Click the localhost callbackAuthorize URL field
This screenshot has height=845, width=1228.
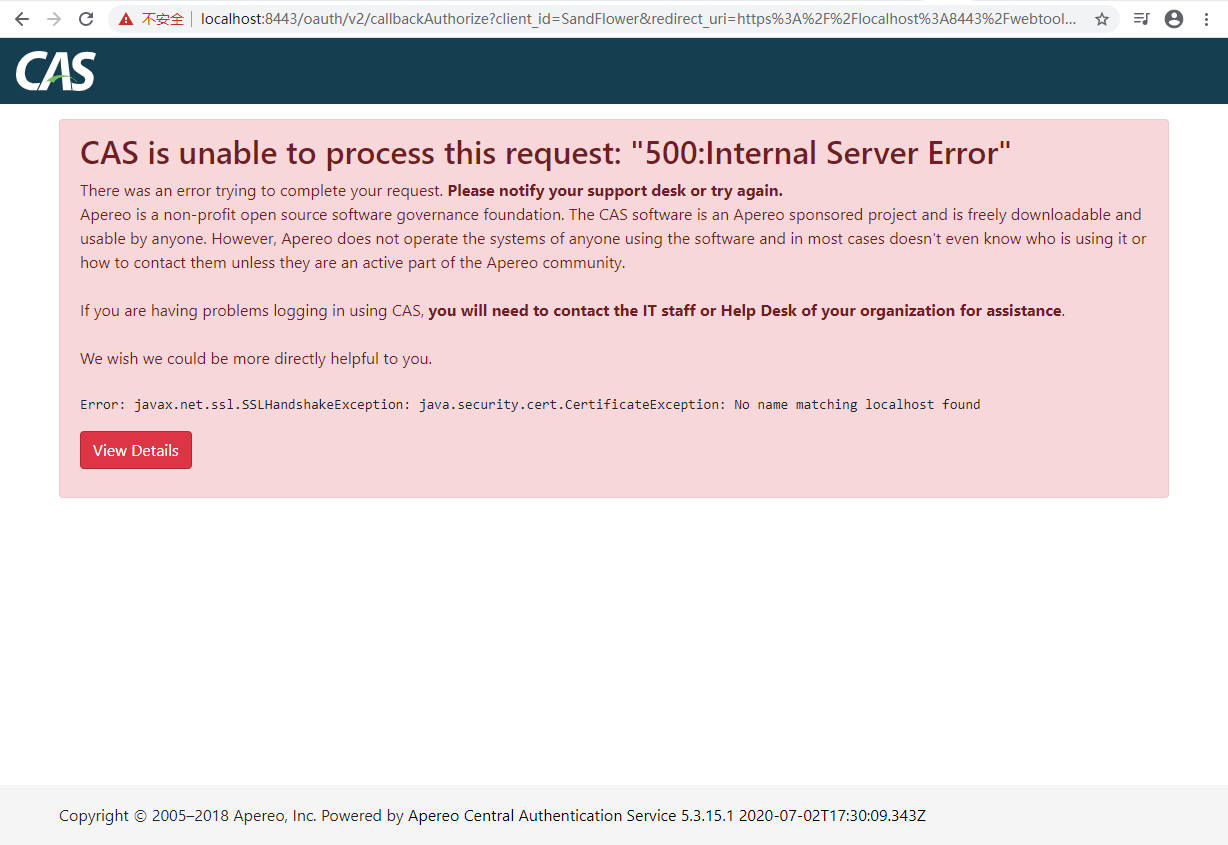[638, 19]
